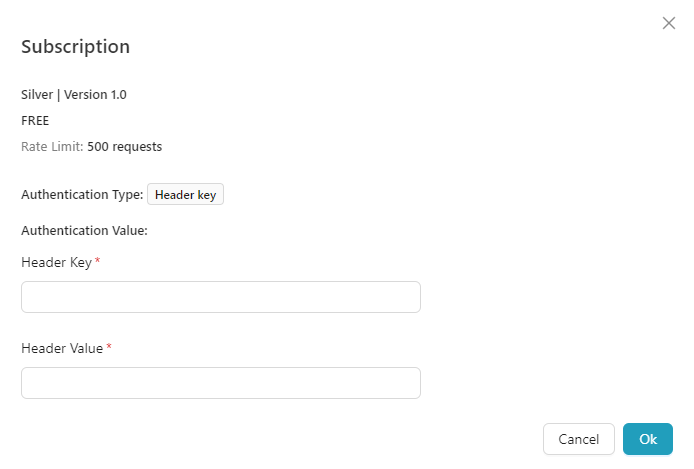The width and height of the screenshot is (694, 469).
Task: Select the Header key authentication tag
Action: (185, 195)
